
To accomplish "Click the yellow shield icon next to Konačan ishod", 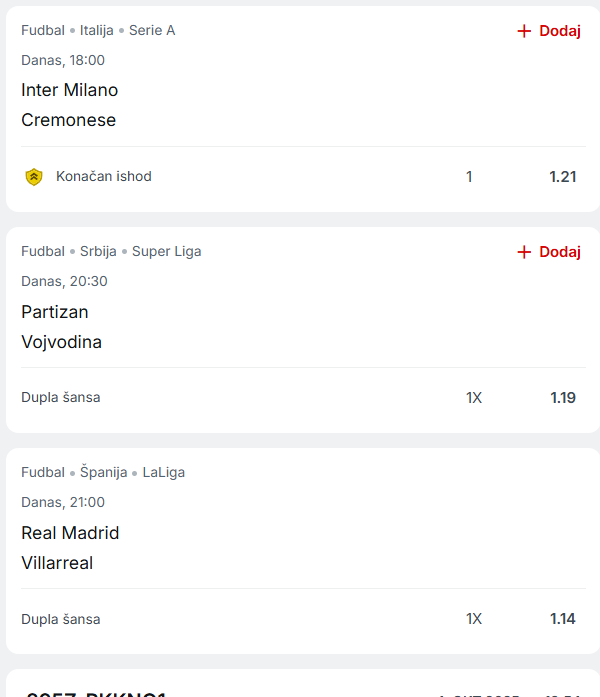I will click(34, 177).
